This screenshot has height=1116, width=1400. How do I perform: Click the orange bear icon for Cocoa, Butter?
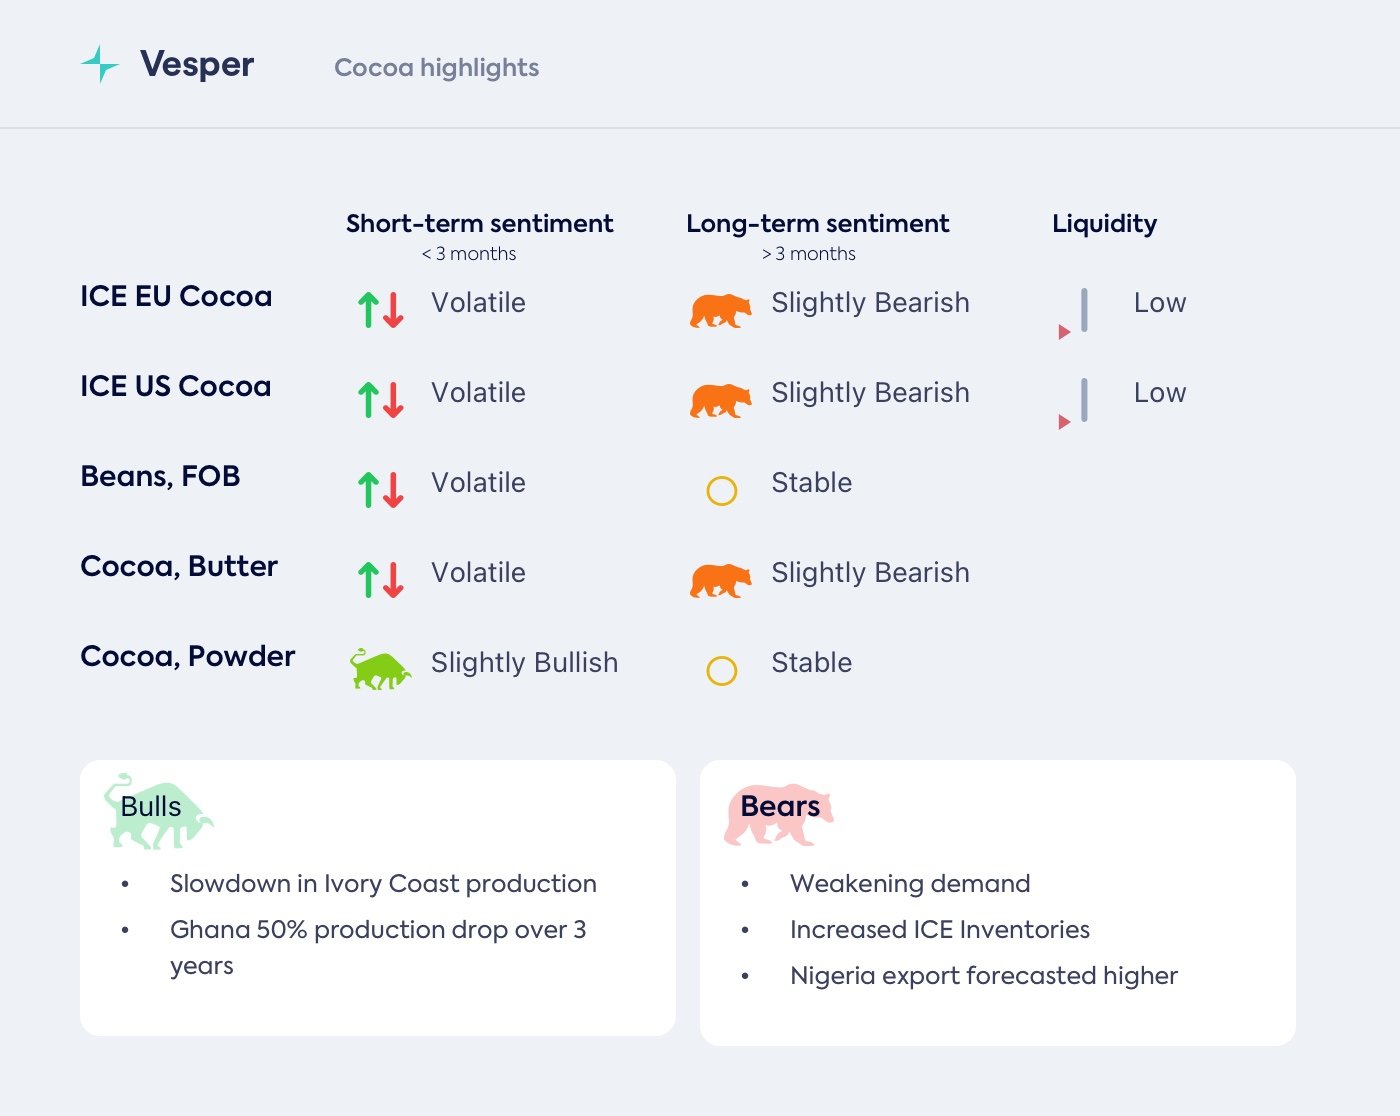pos(720,581)
